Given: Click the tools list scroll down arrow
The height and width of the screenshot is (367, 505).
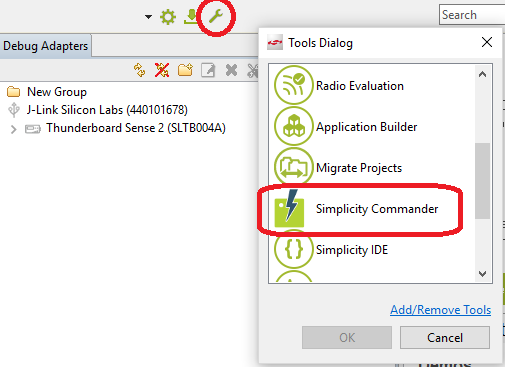Looking at the screenshot, I should pos(482,274).
